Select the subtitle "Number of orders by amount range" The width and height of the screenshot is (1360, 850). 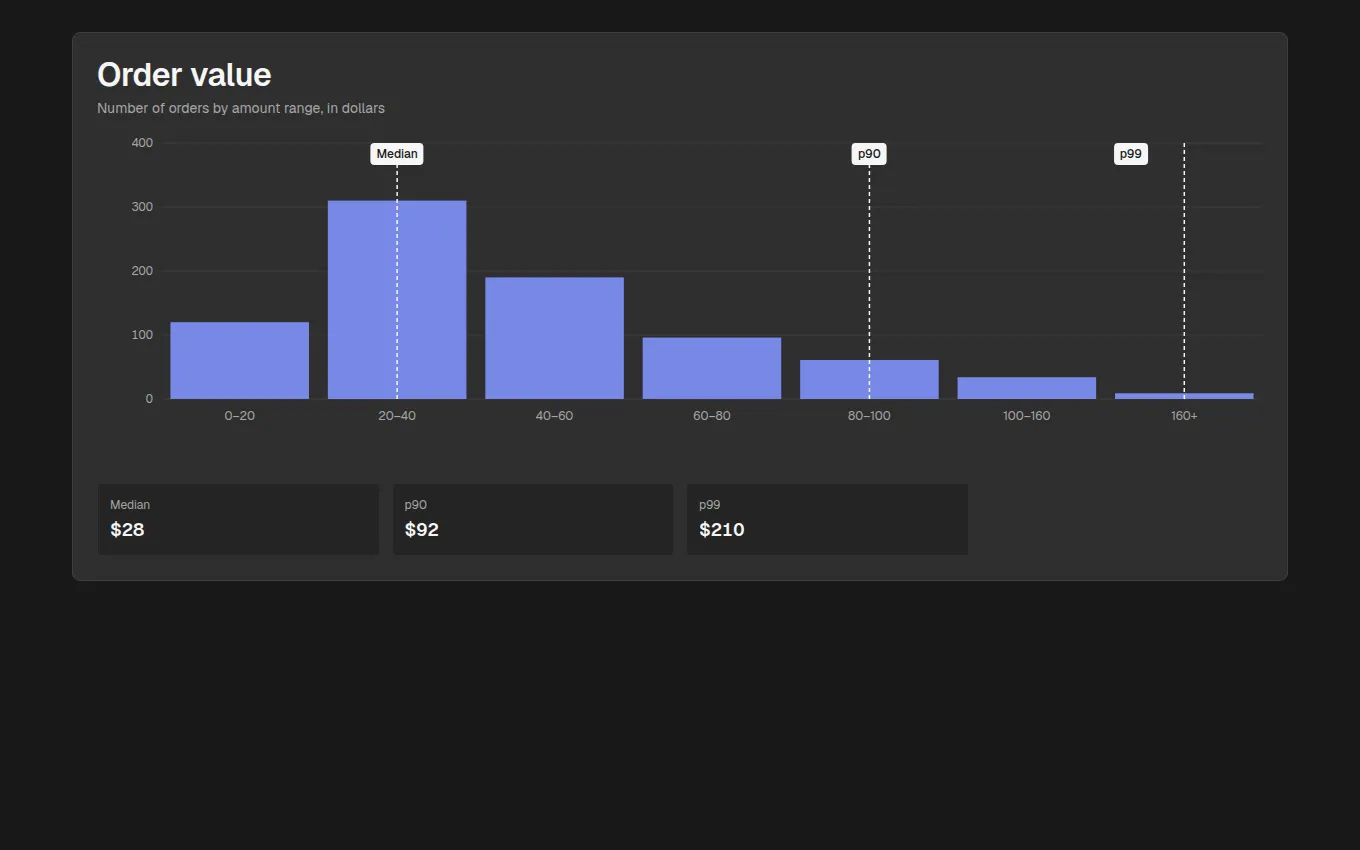241,108
